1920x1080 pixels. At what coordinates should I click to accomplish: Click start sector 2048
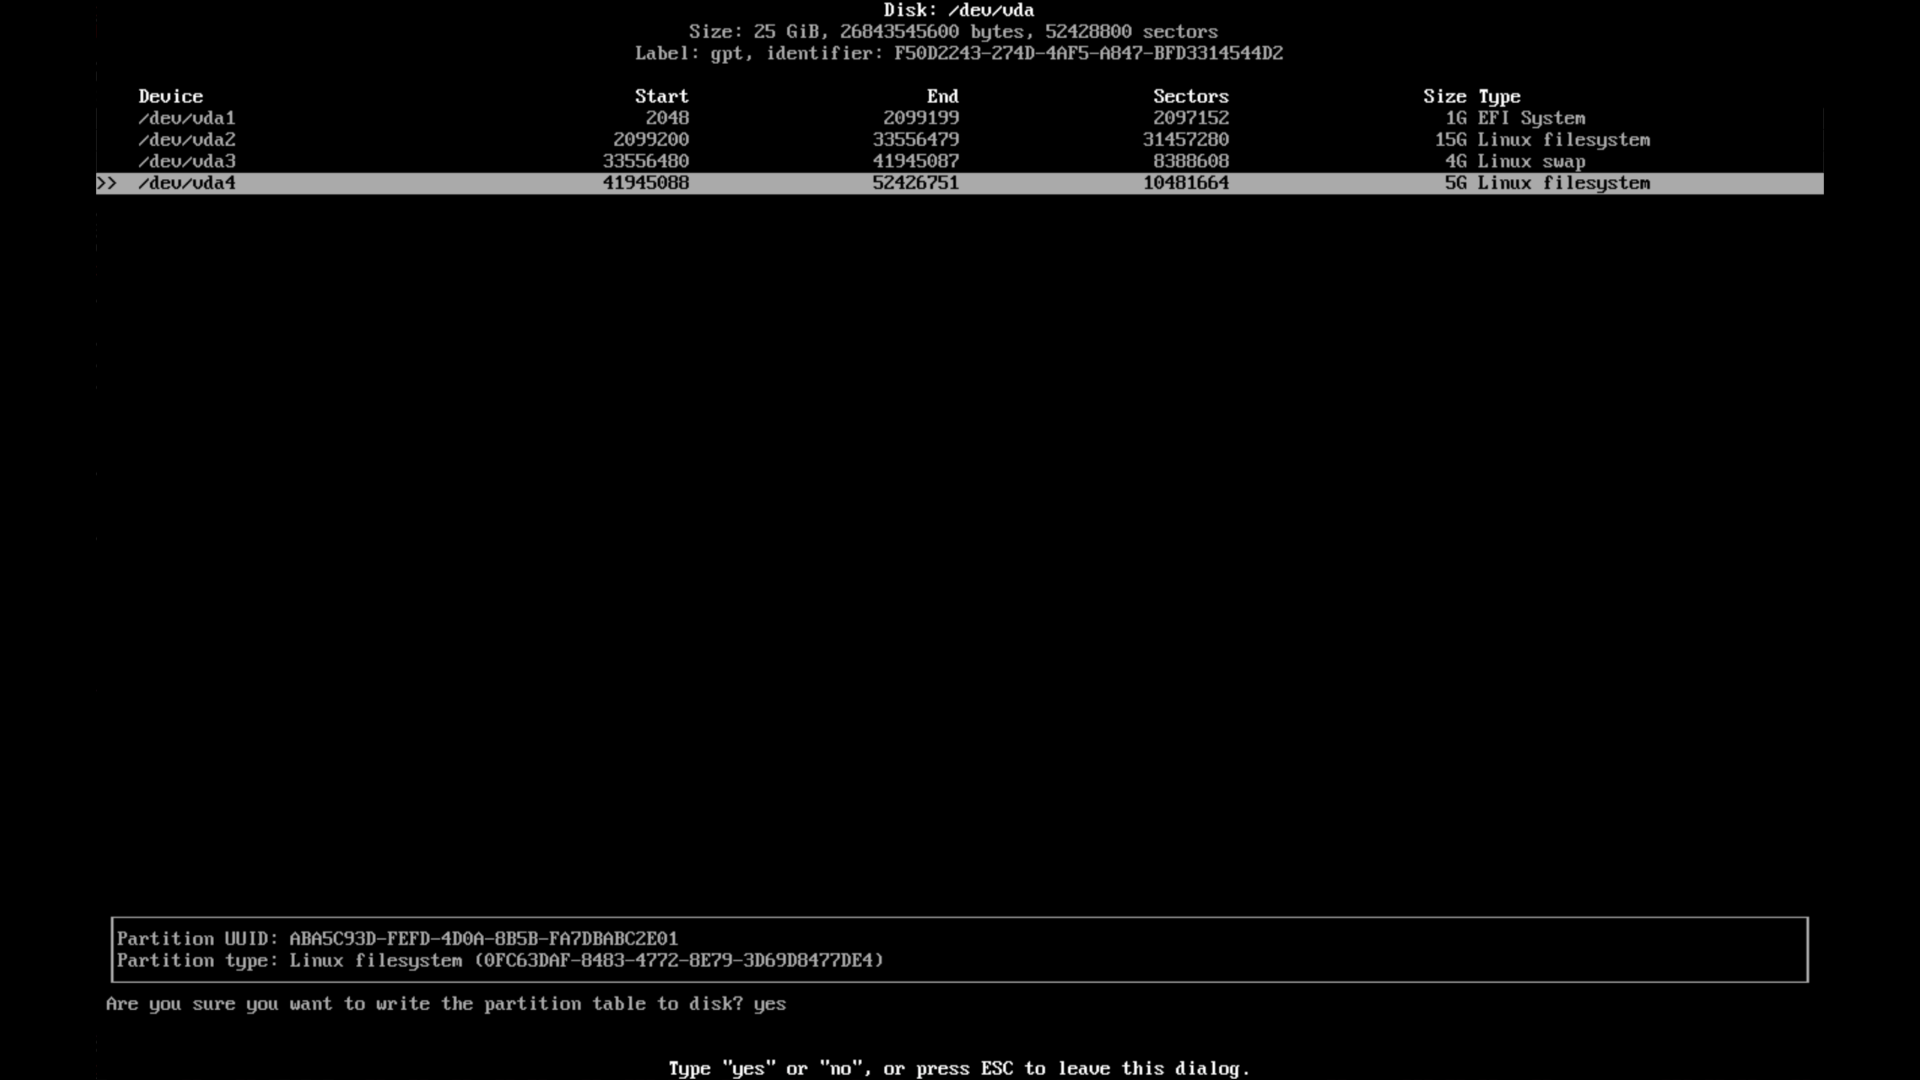tap(667, 118)
